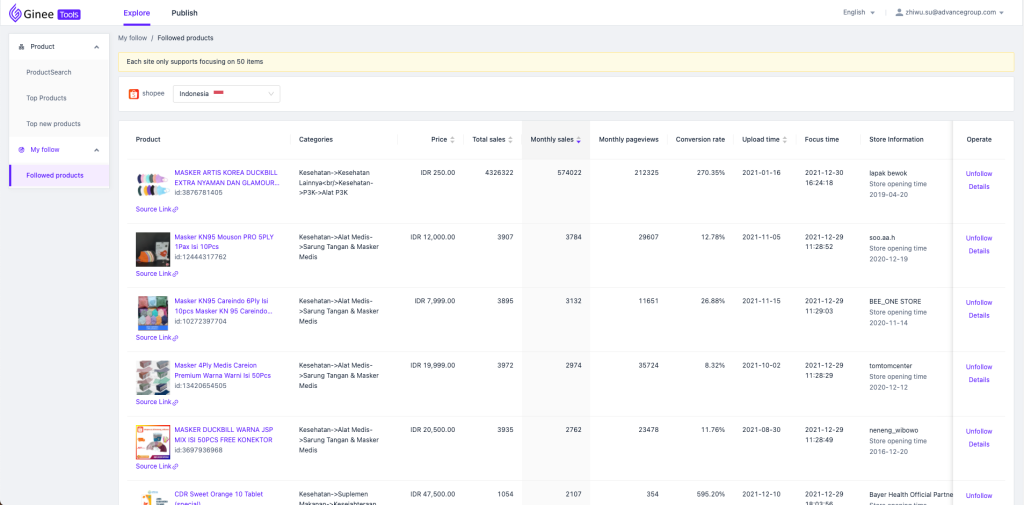Open Masker 4Ply Medis Careion title
This screenshot has width=1024, height=505.
[x=223, y=370]
